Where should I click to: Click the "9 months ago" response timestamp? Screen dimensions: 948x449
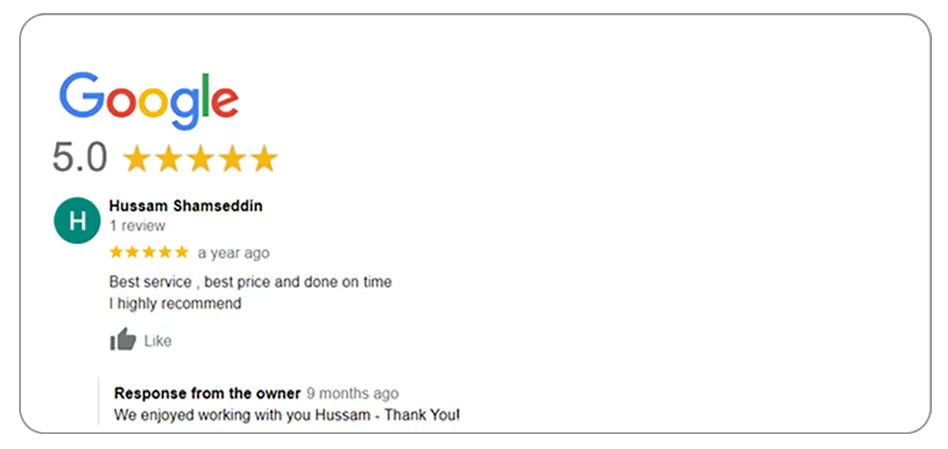tap(352, 394)
